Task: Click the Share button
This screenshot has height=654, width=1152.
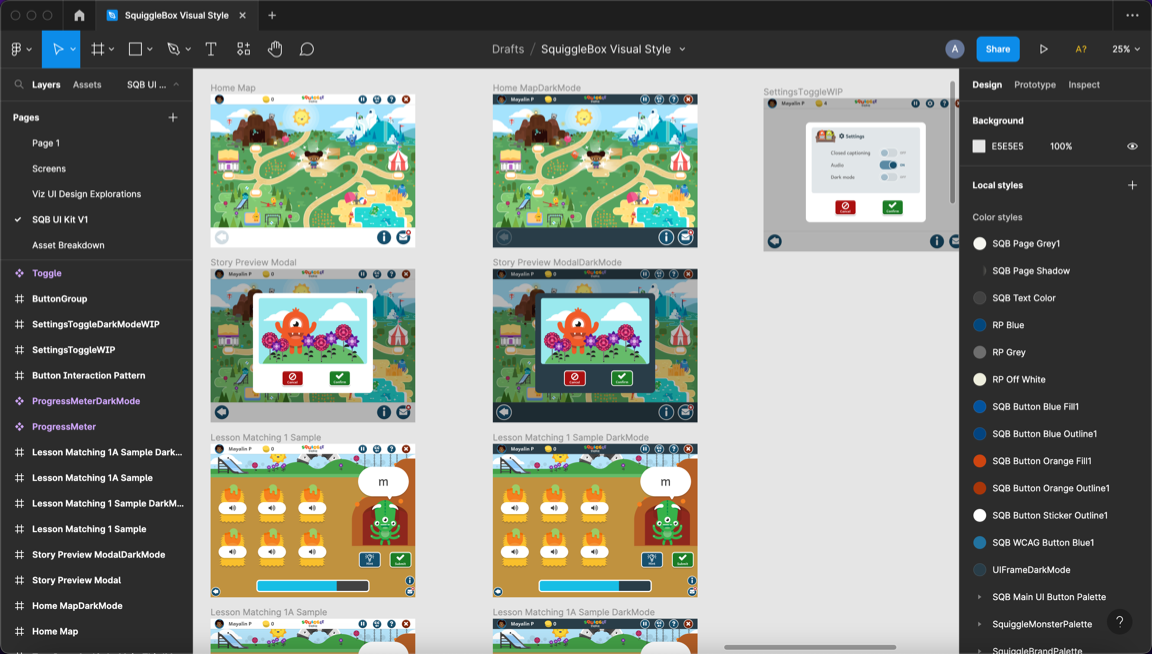Action: [x=998, y=49]
